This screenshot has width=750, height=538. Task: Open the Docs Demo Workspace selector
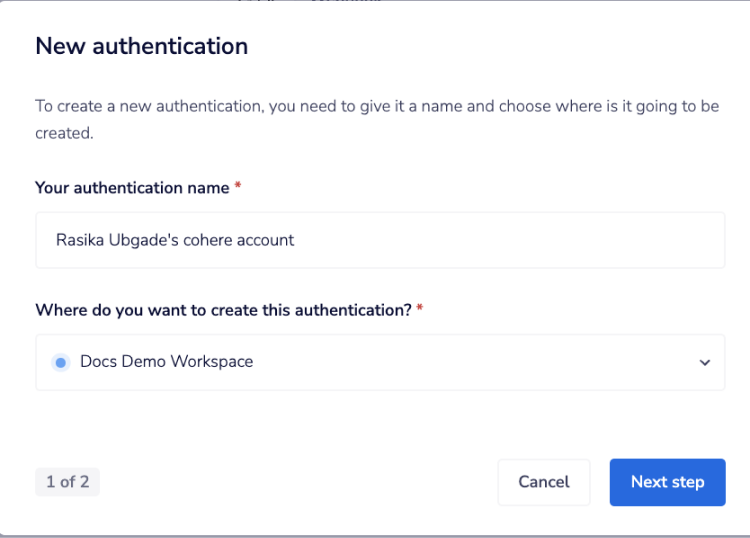click(x=380, y=362)
